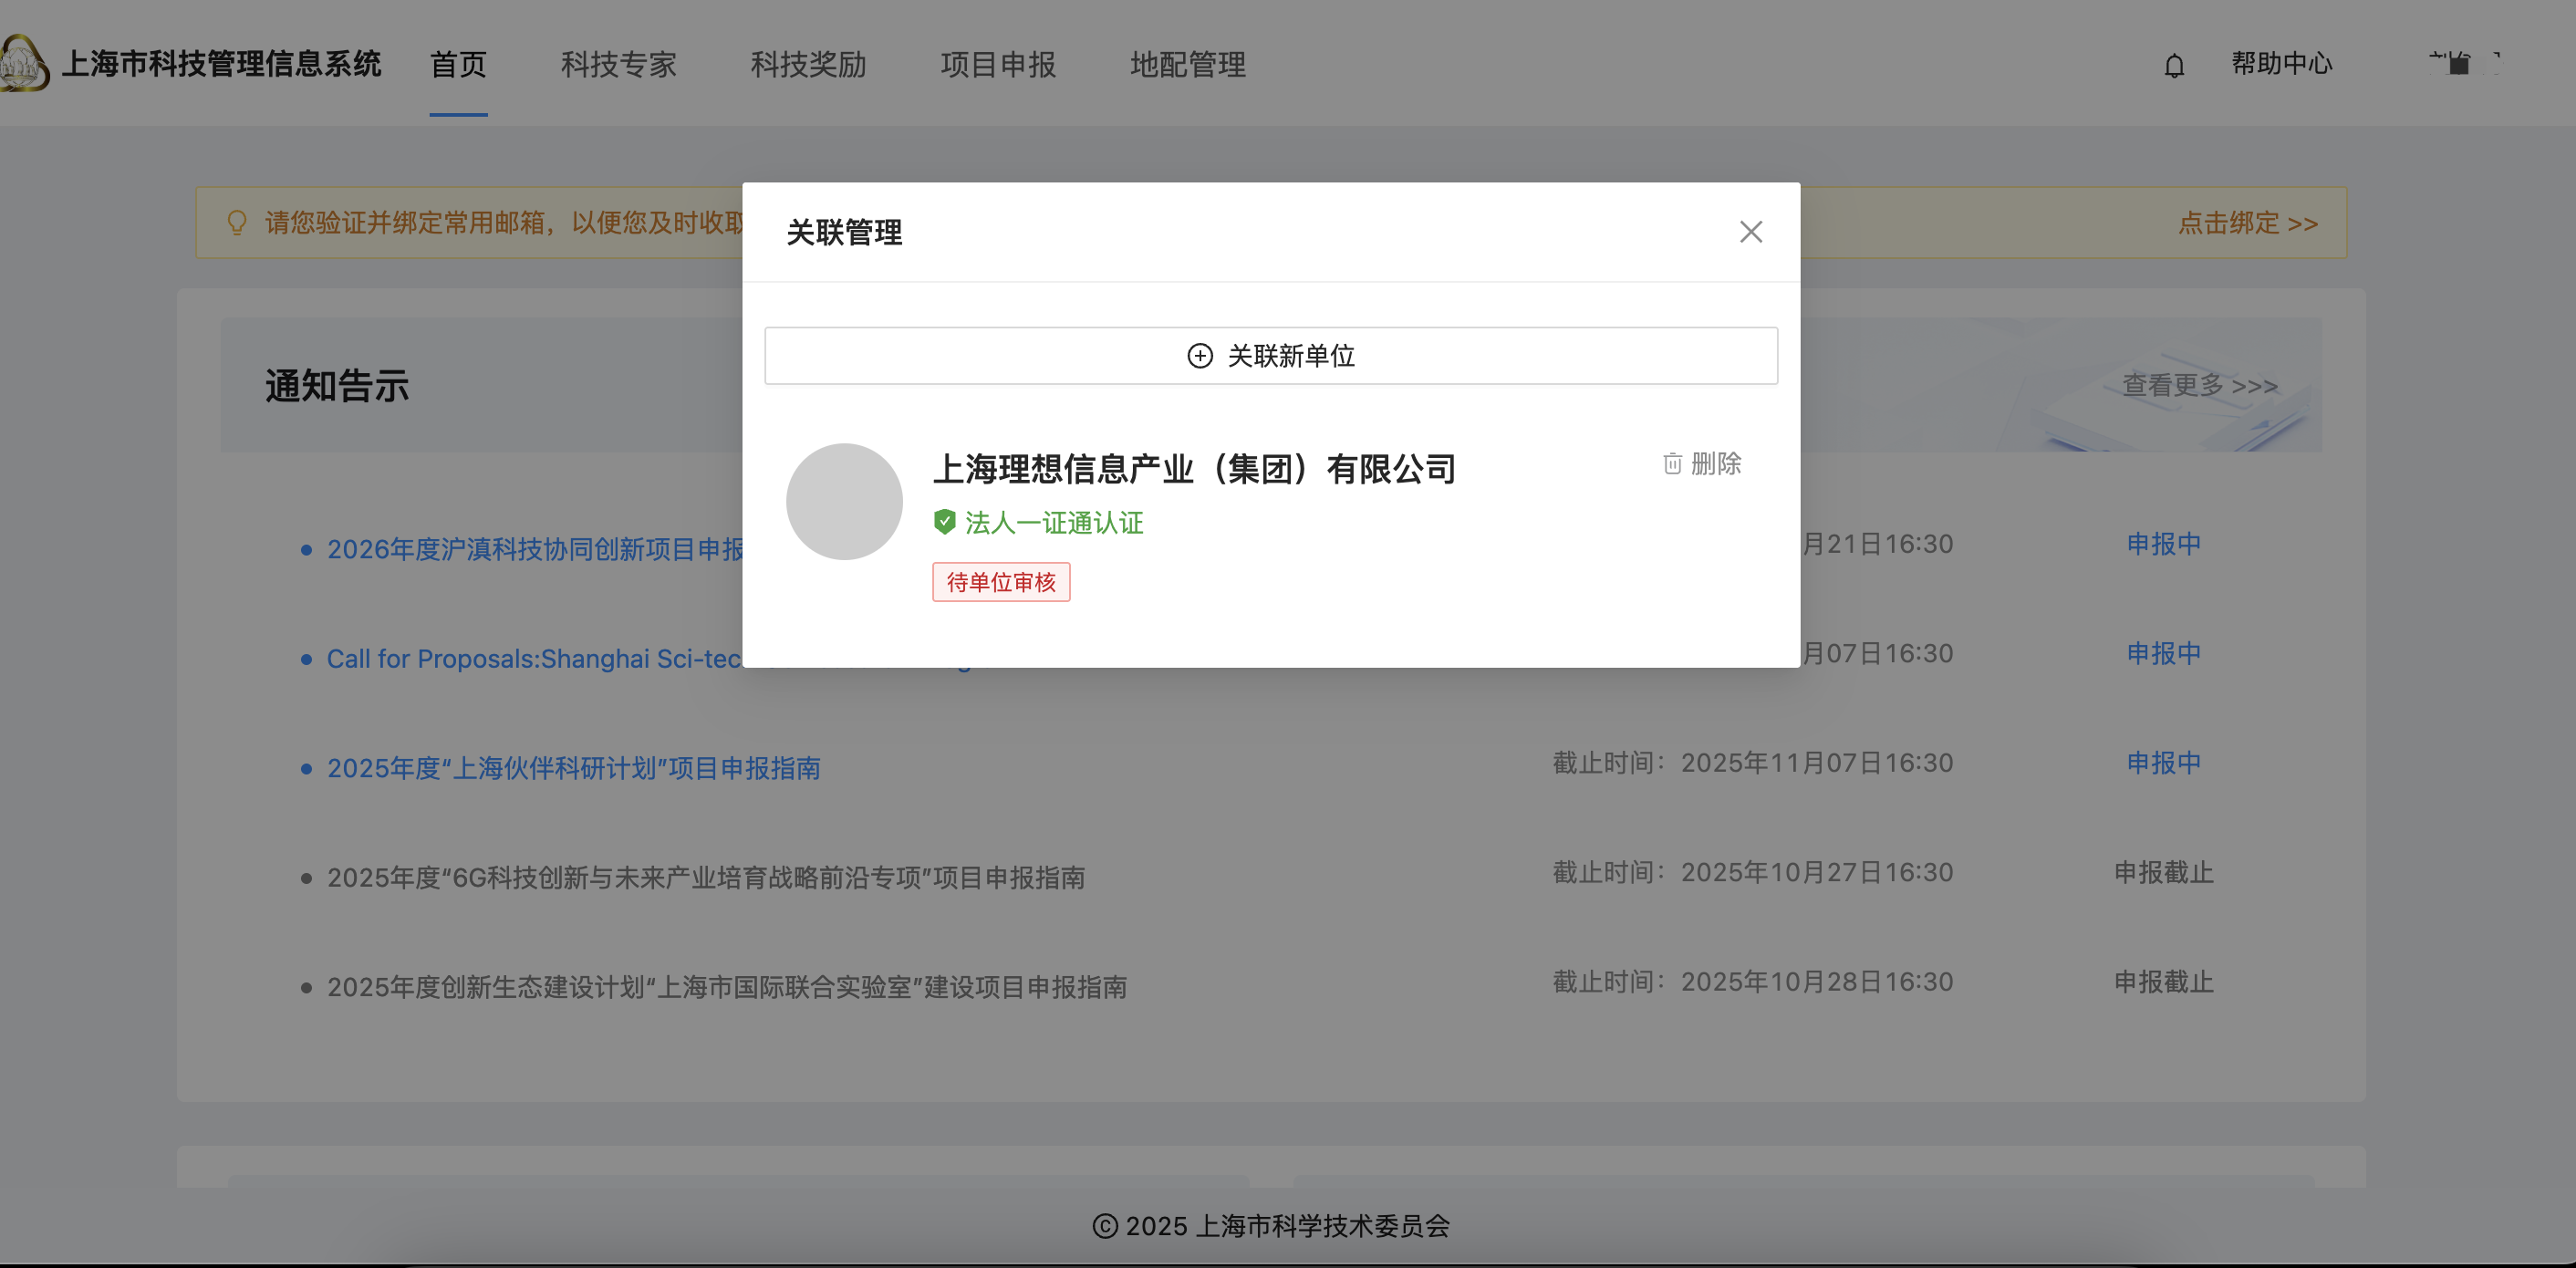Click the 待单位审核 status tag

pos(1001,582)
